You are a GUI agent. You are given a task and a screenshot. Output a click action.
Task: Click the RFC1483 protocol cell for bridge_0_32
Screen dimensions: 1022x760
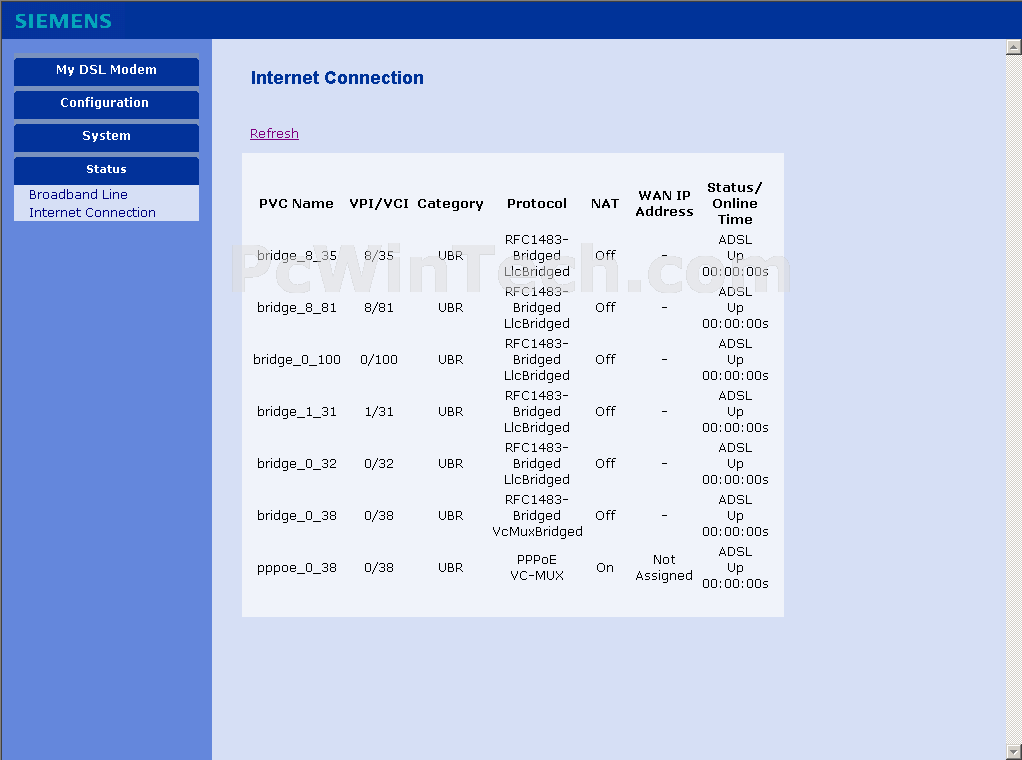pos(537,463)
